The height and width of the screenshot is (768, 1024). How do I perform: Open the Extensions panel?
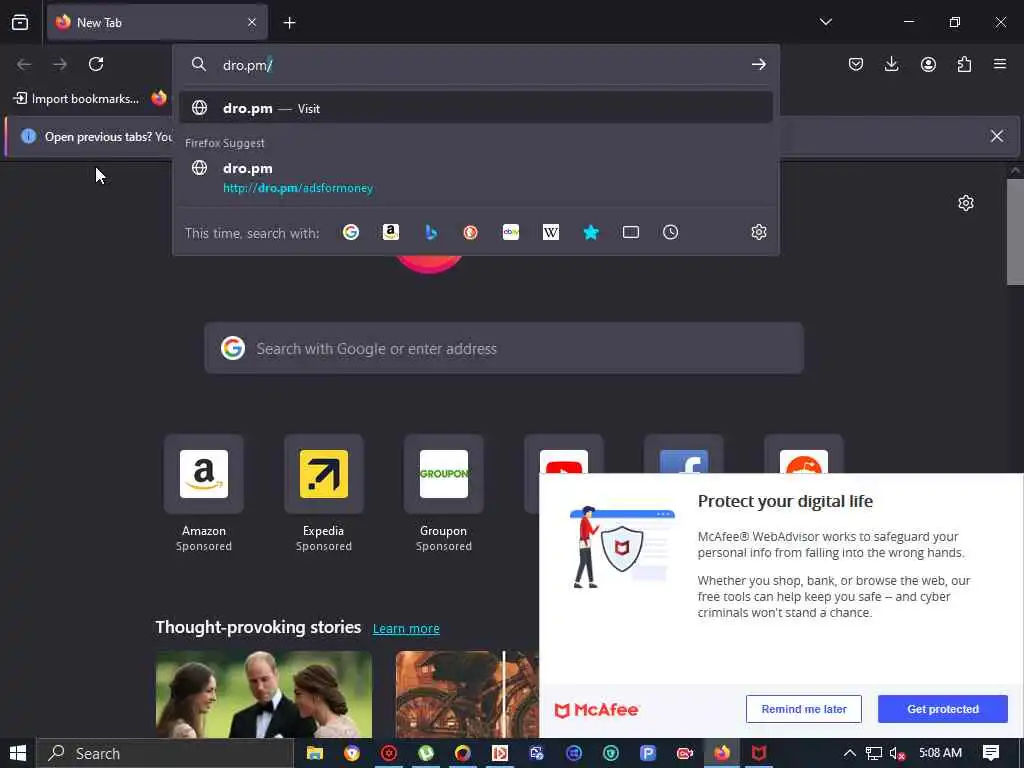pyautogui.click(x=964, y=64)
